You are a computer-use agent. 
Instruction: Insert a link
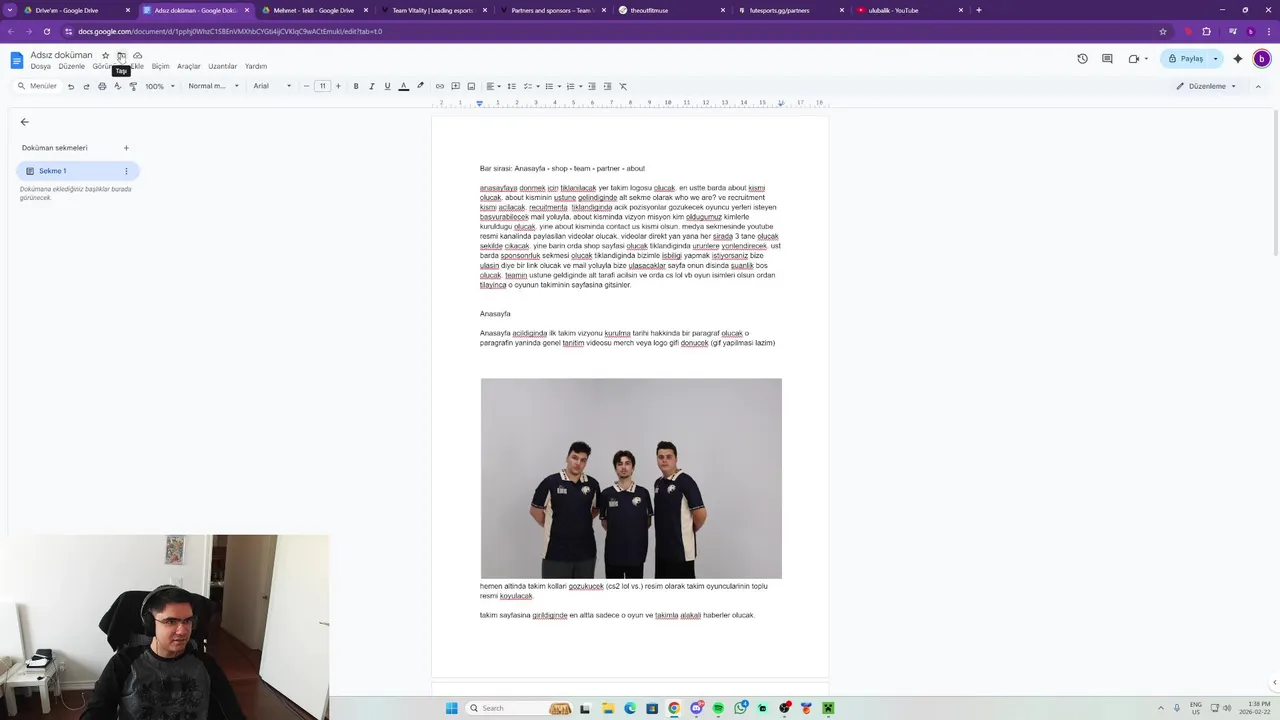point(439,86)
